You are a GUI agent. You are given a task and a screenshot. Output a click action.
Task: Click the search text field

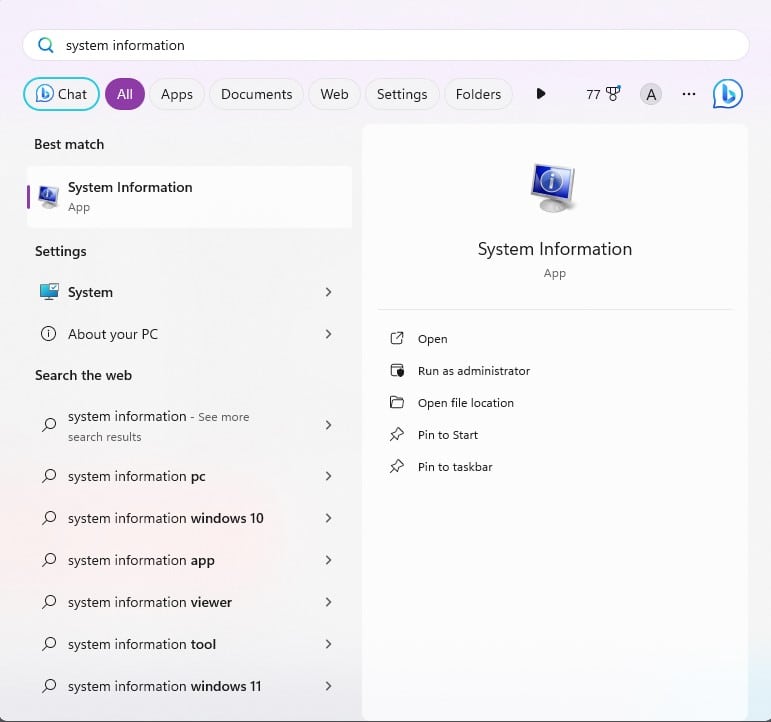point(386,45)
